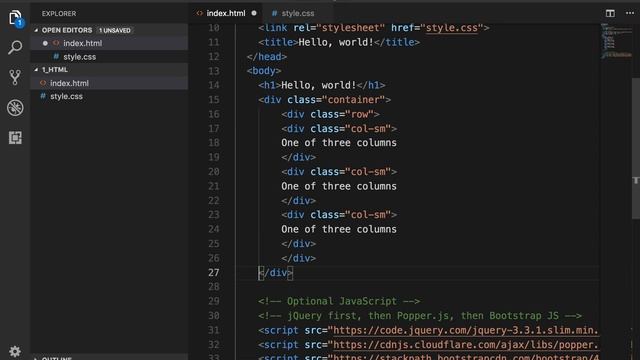The width and height of the screenshot is (640, 360).
Task: Switch to the index.html tab
Action: click(x=226, y=13)
